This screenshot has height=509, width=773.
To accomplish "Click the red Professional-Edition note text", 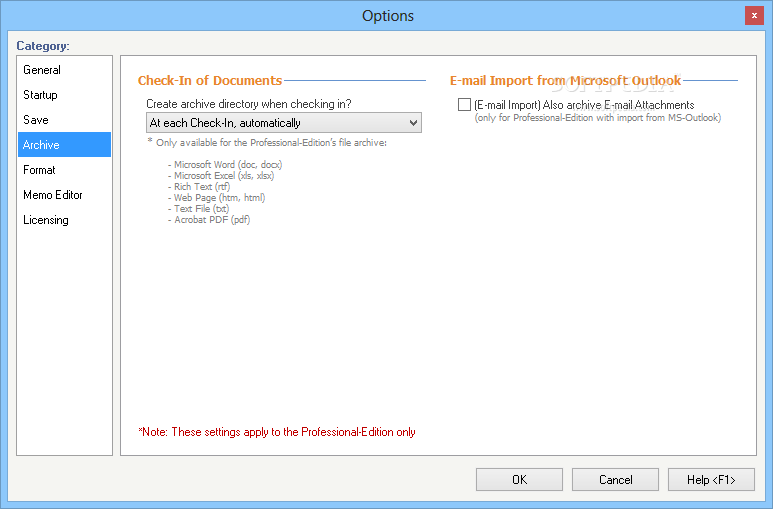I will tap(277, 432).
